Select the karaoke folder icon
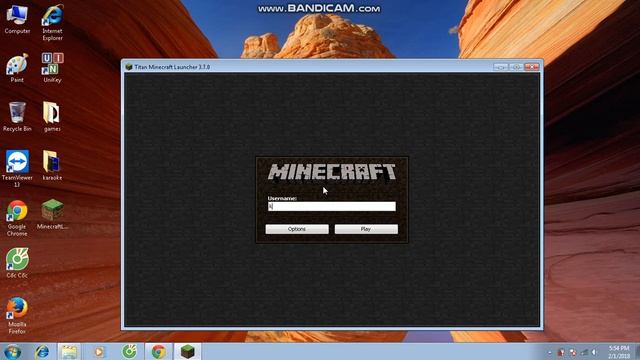 (x=52, y=166)
